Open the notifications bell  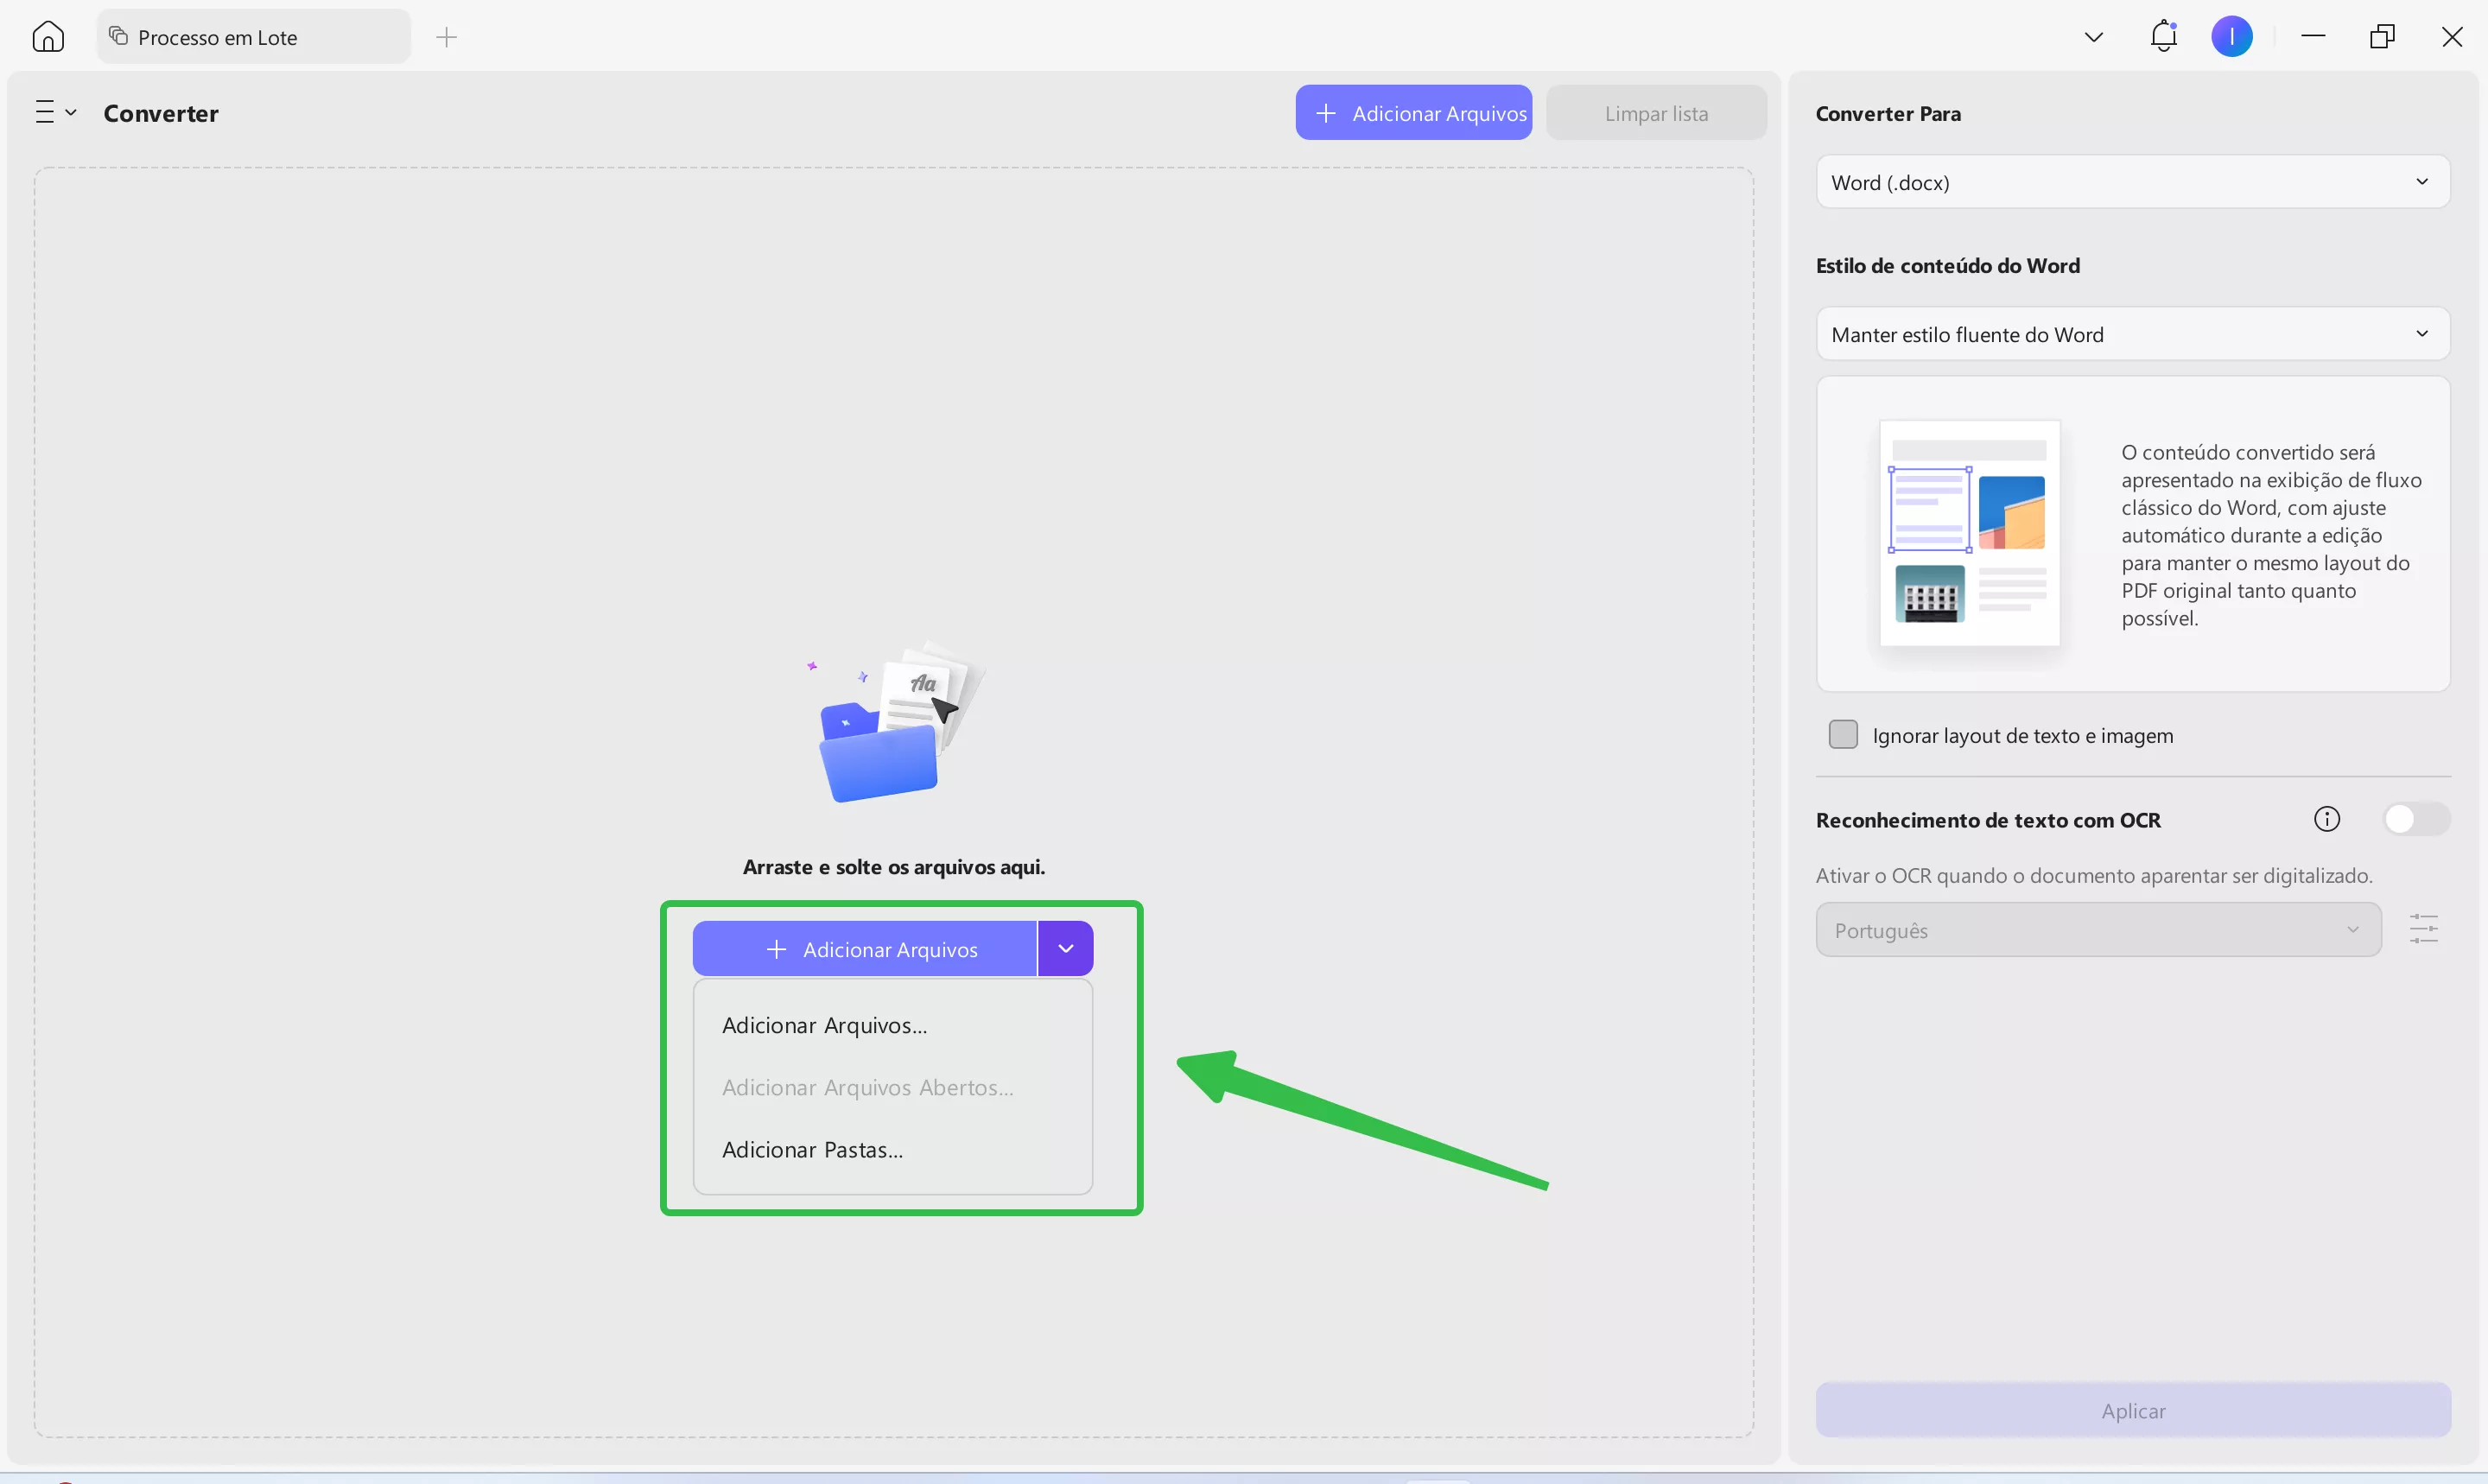[x=2163, y=37]
